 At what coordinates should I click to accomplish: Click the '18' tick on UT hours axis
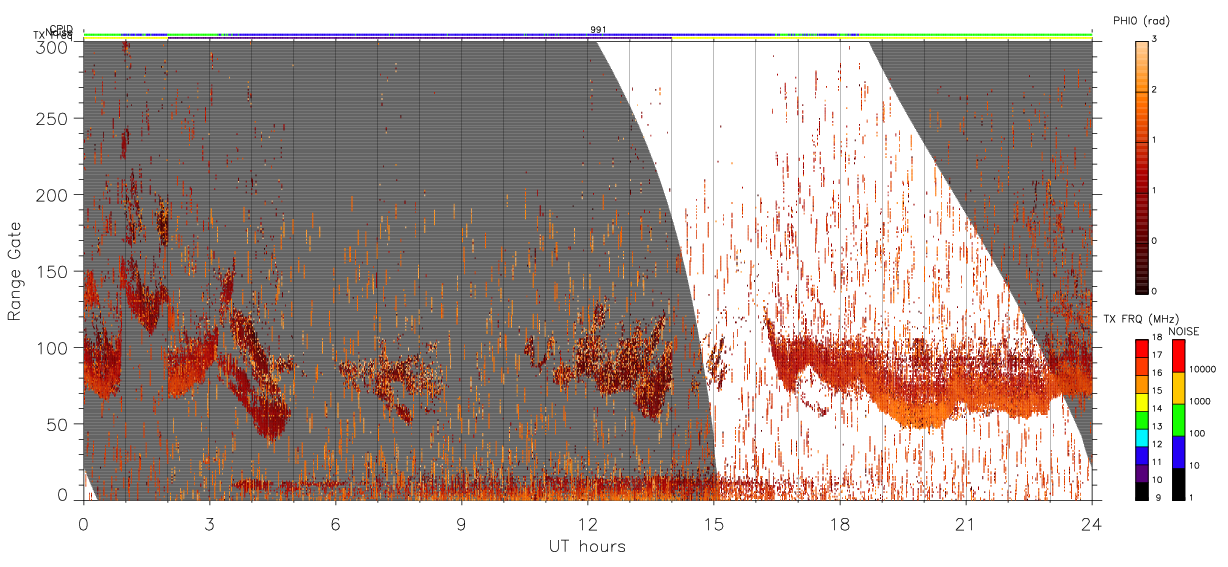coord(840,524)
